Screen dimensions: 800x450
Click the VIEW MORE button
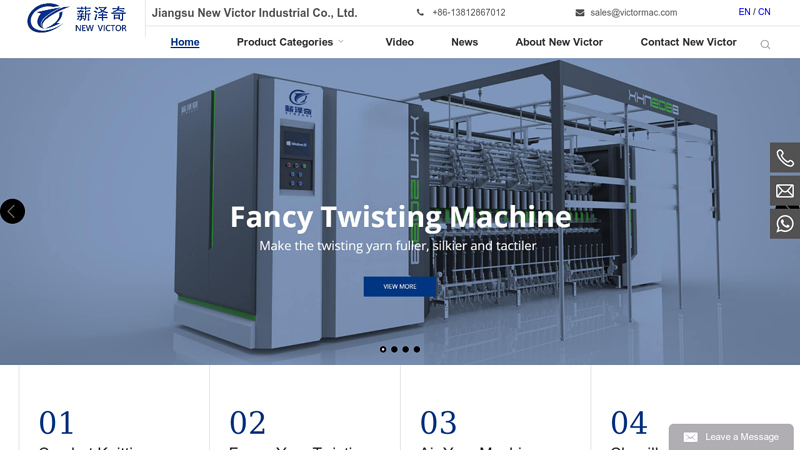pos(399,287)
